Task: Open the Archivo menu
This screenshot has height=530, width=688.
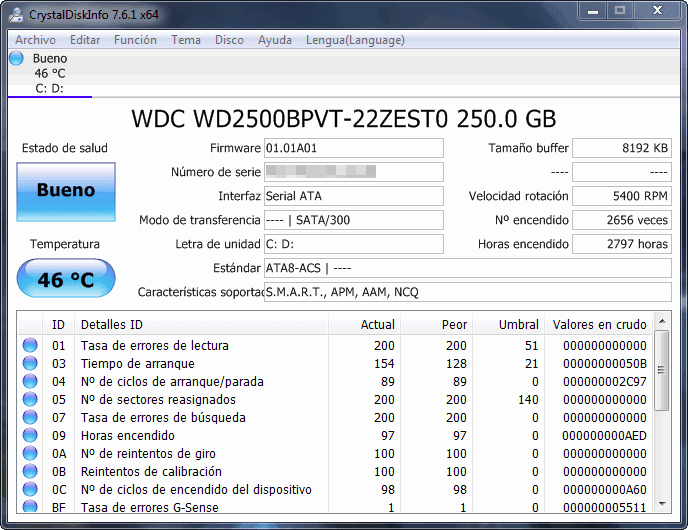Action: click(x=36, y=40)
